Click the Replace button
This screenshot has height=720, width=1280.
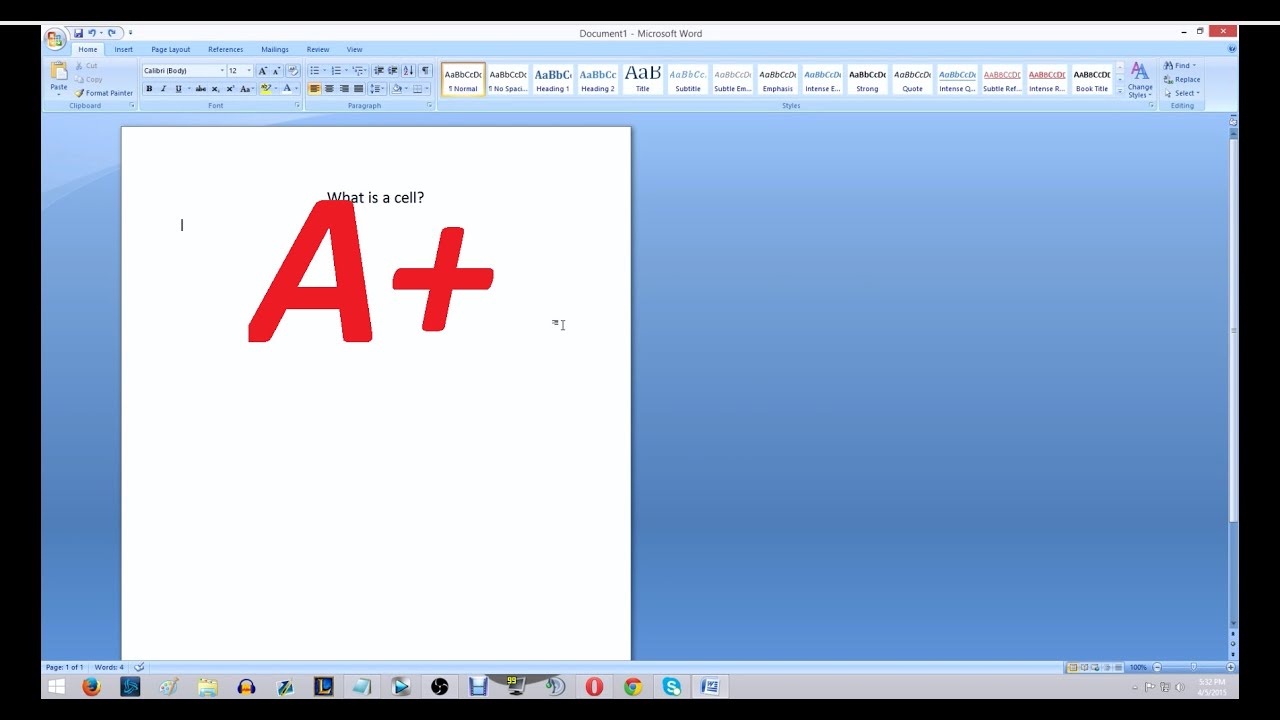pyautogui.click(x=1182, y=79)
